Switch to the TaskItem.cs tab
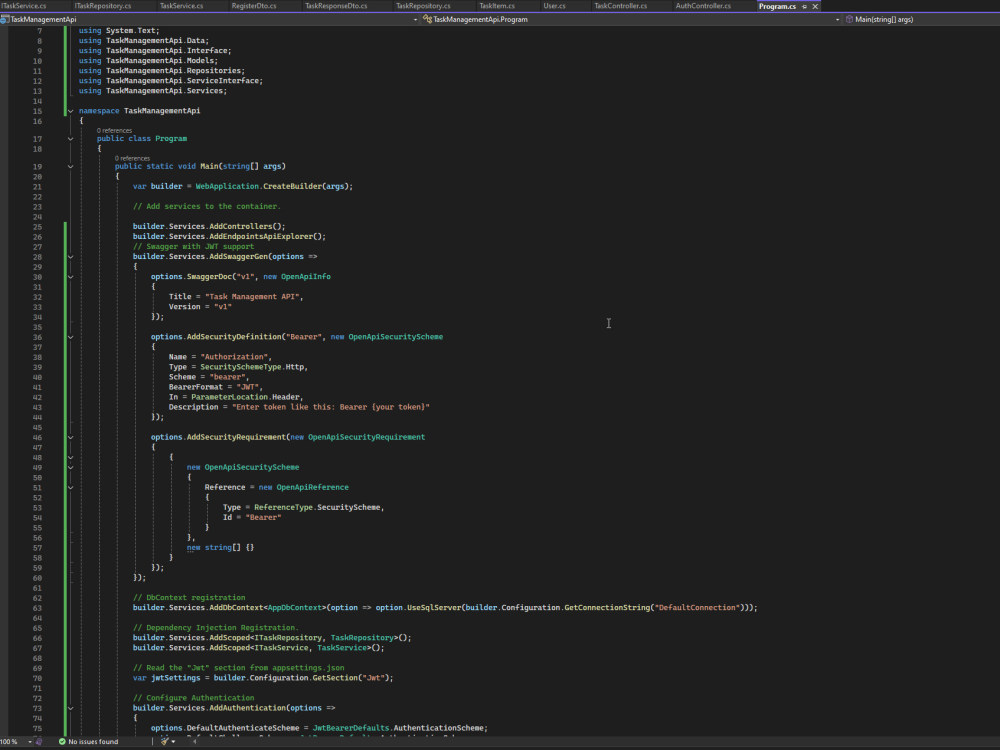The height and width of the screenshot is (750, 1000). coord(497,6)
